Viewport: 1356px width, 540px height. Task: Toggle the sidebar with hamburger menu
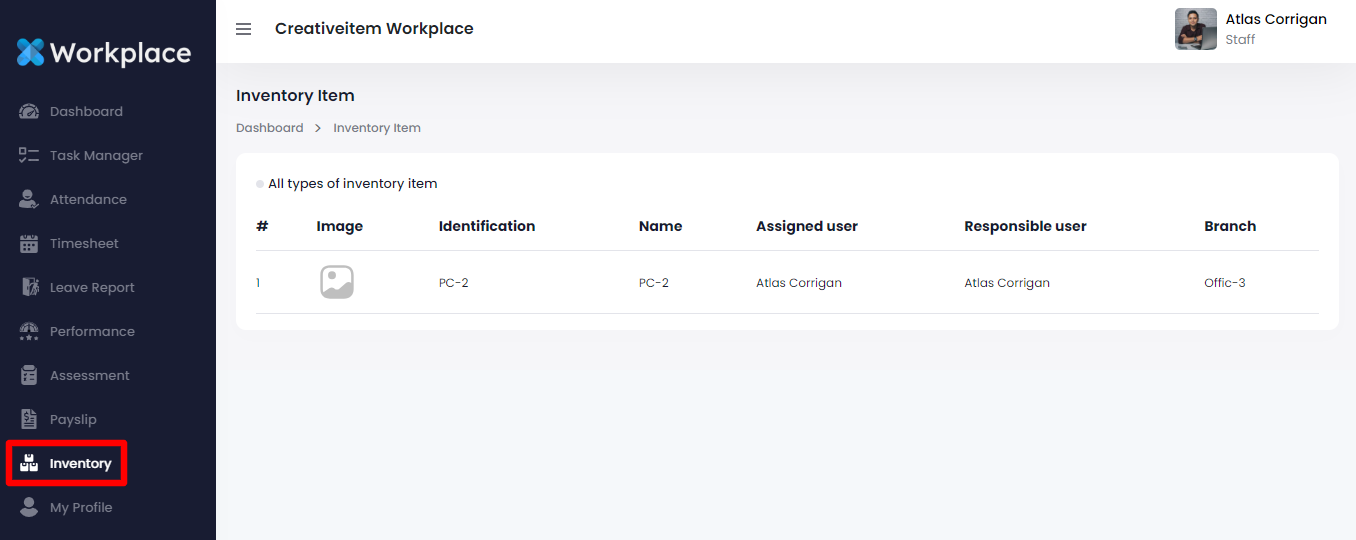pyautogui.click(x=243, y=29)
